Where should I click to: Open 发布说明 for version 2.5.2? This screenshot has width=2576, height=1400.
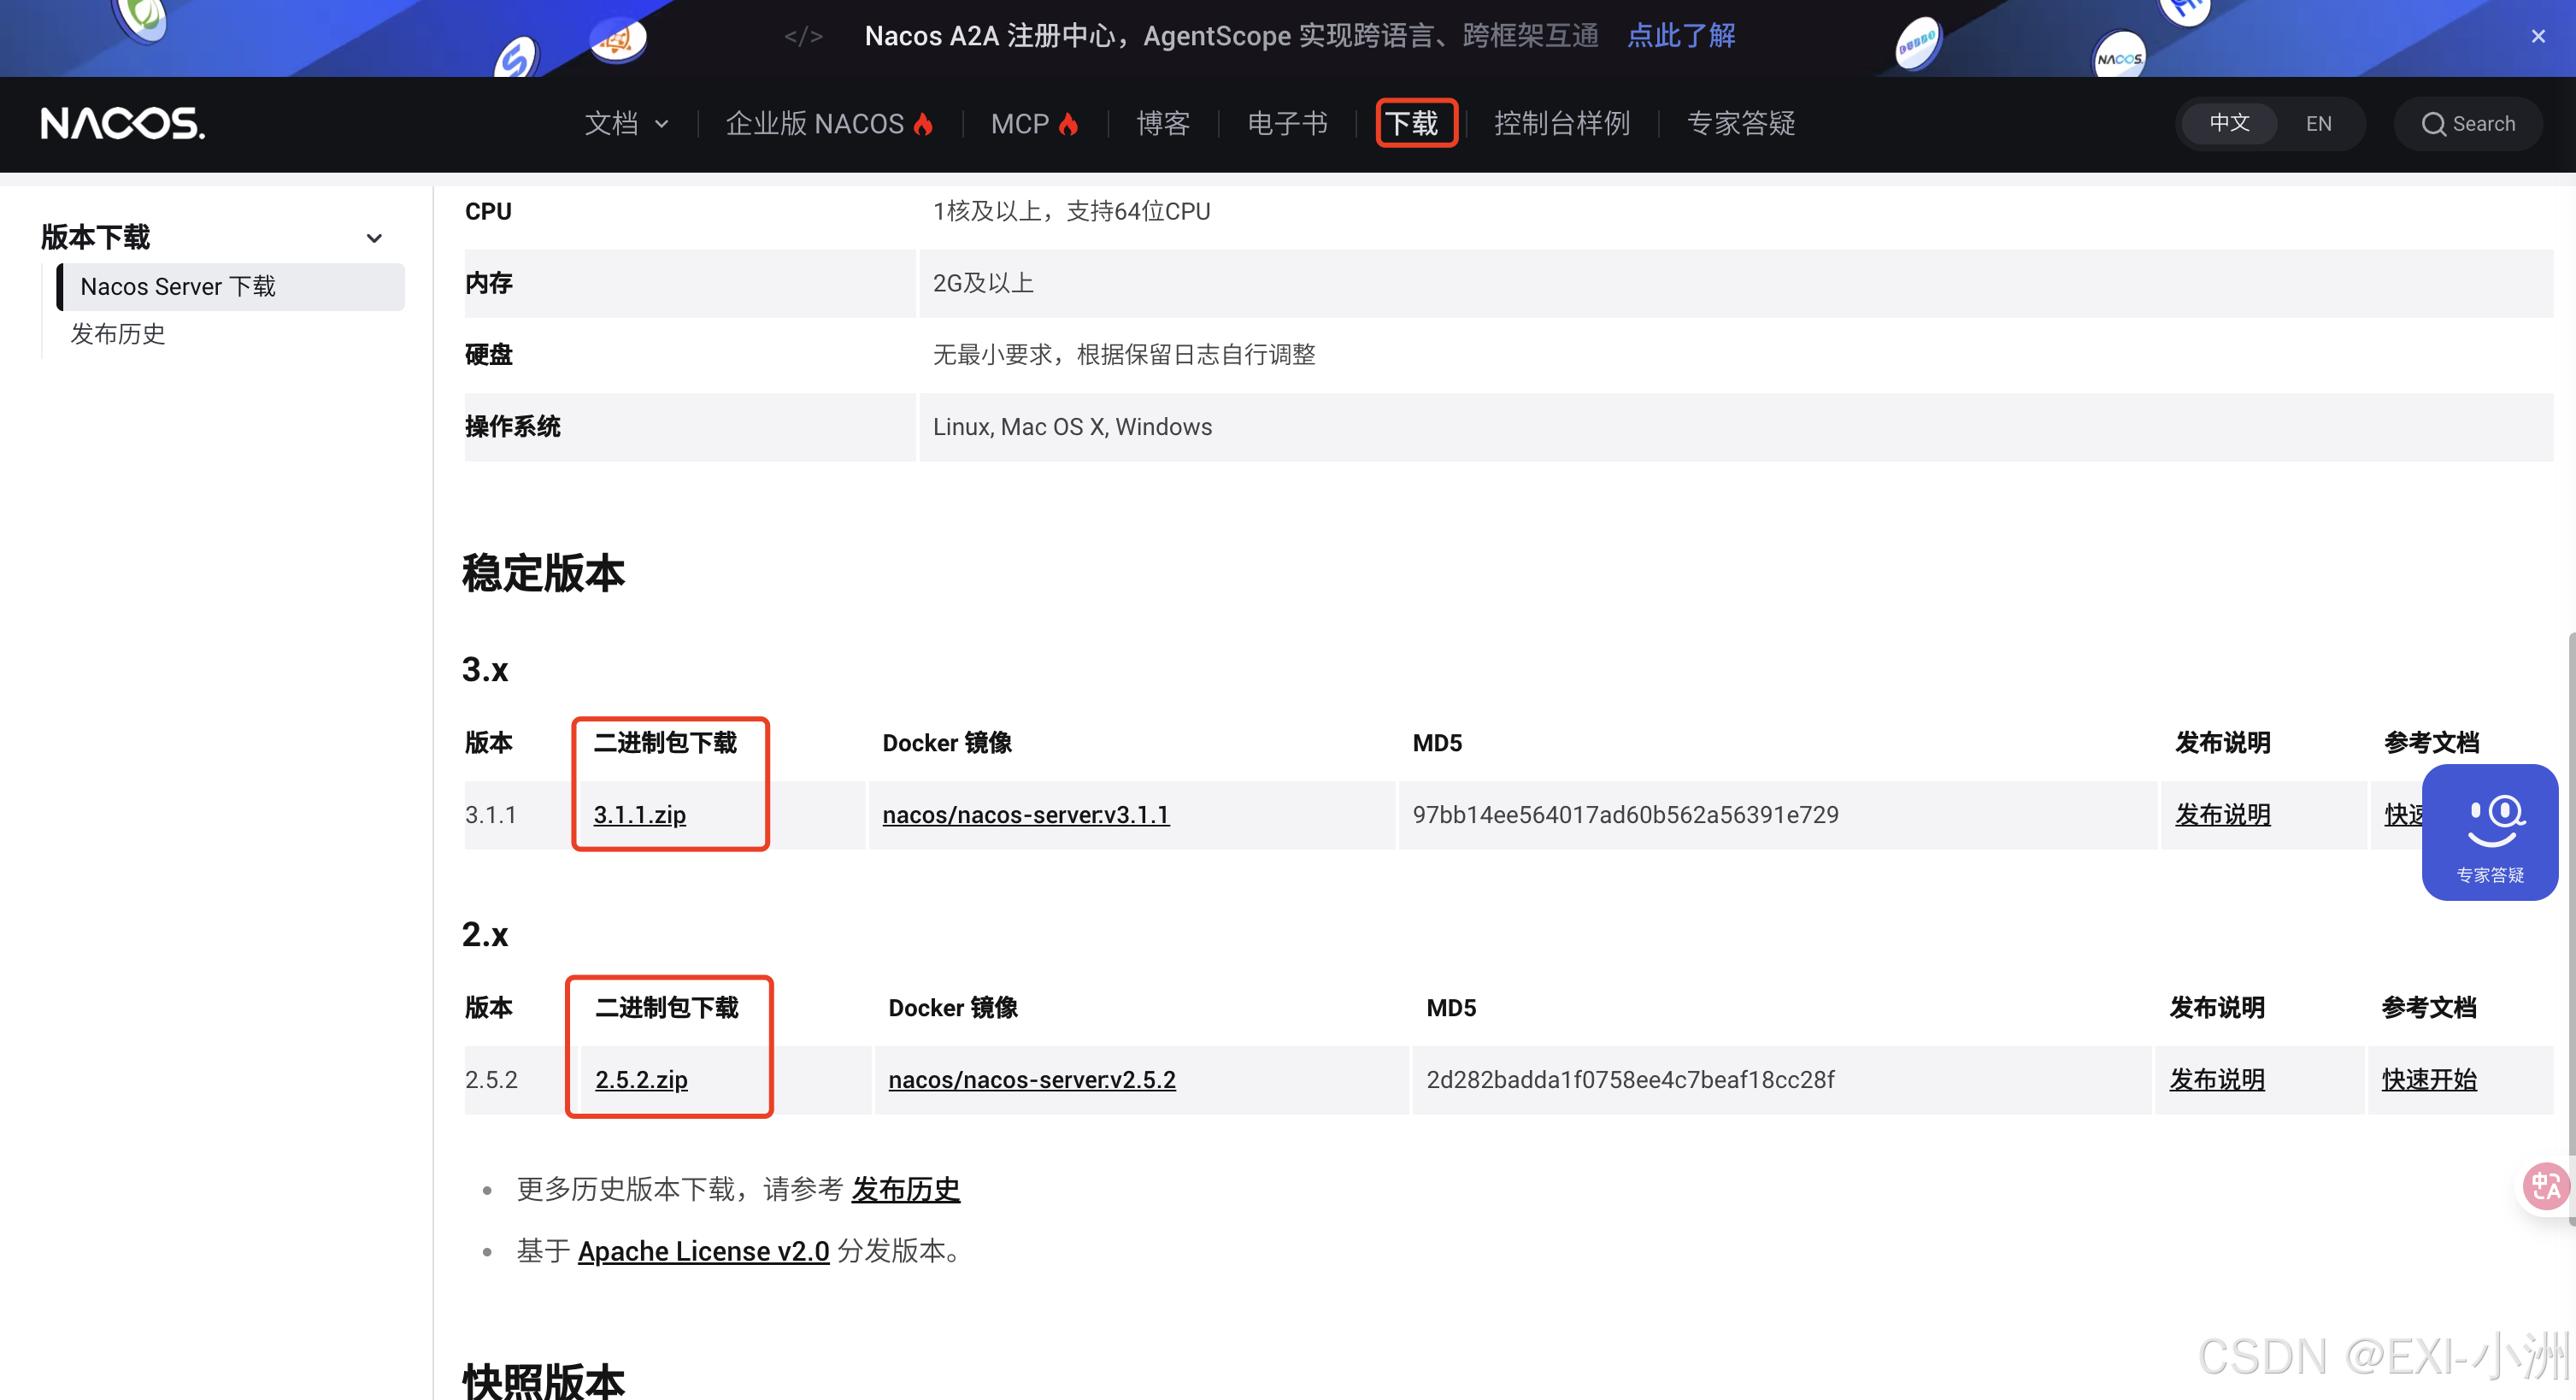pyautogui.click(x=2217, y=1080)
